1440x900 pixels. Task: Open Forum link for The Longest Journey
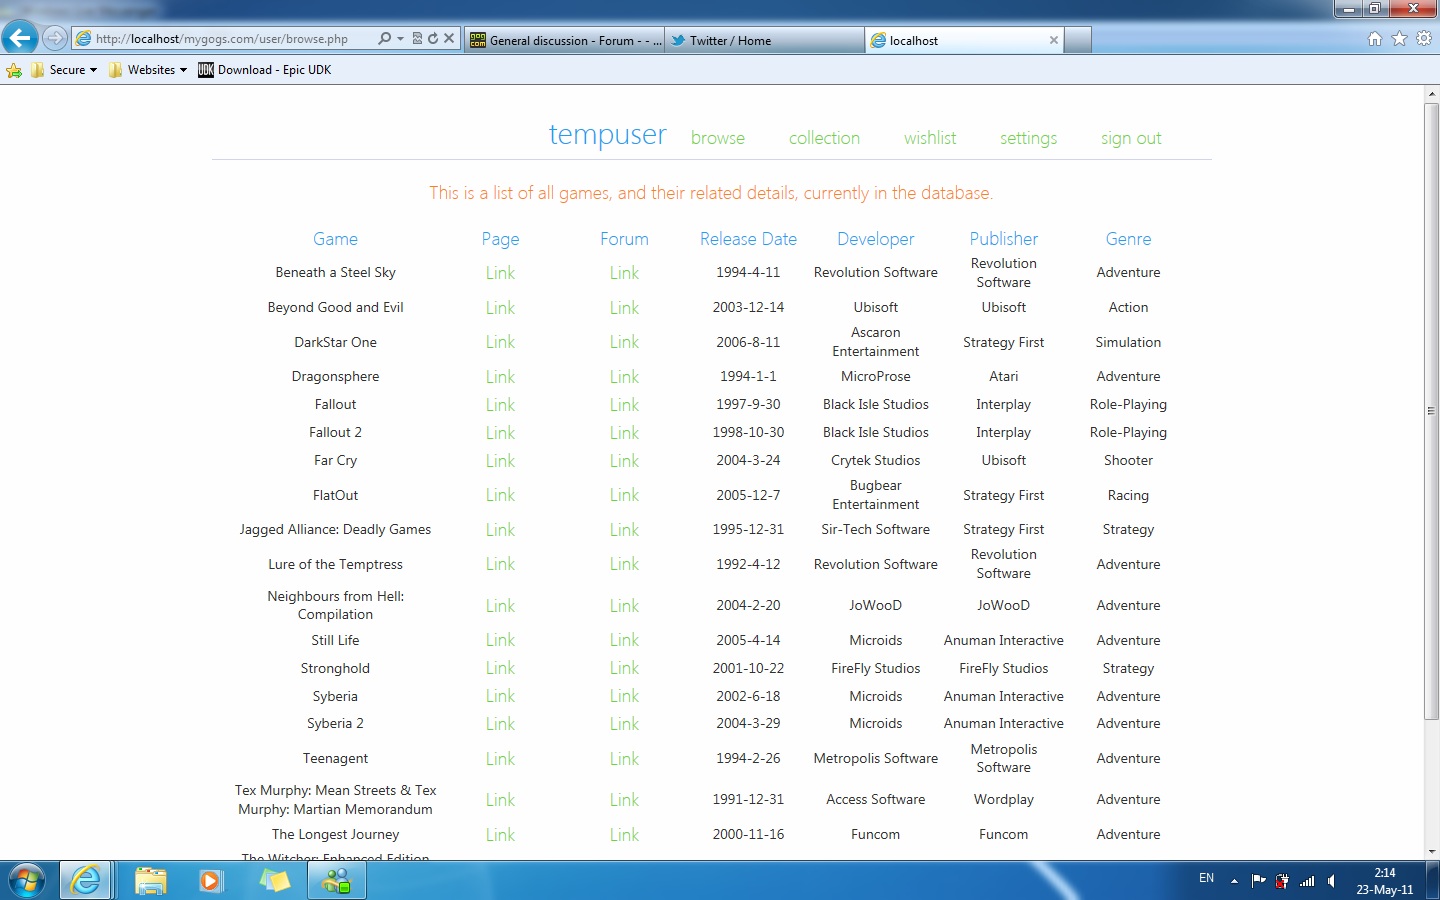624,835
